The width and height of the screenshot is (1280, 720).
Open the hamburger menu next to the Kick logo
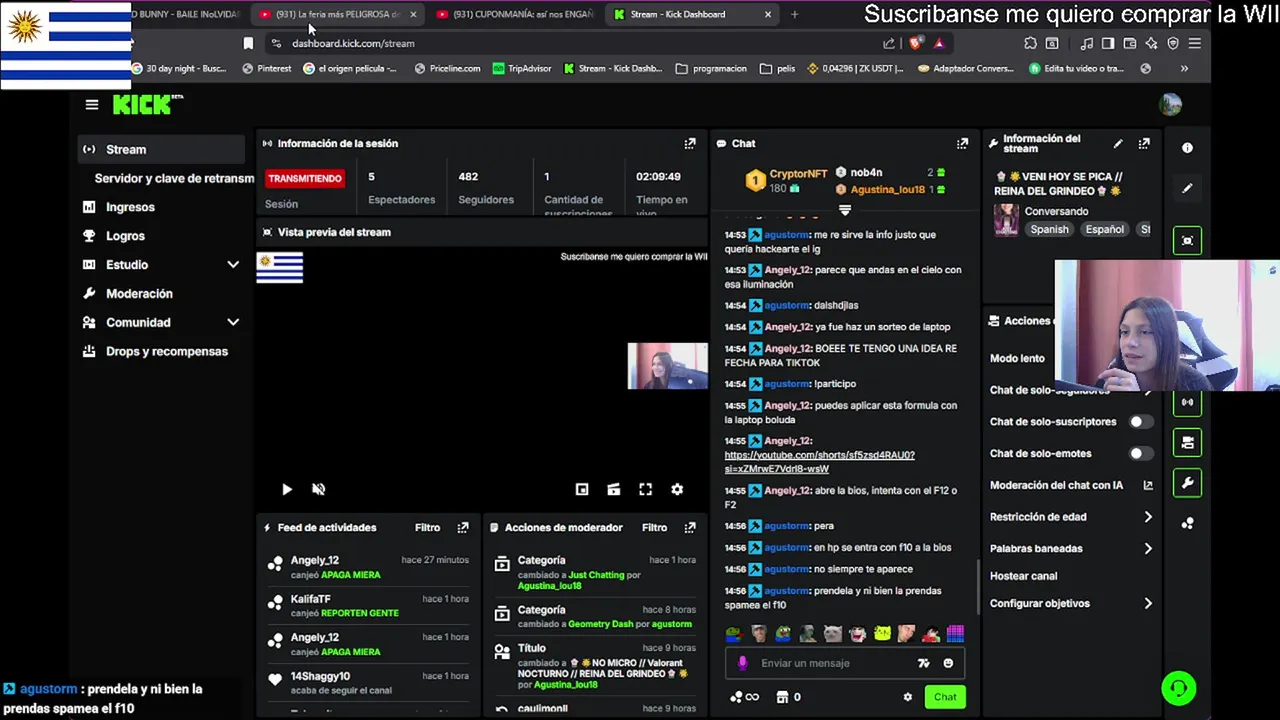(92, 105)
